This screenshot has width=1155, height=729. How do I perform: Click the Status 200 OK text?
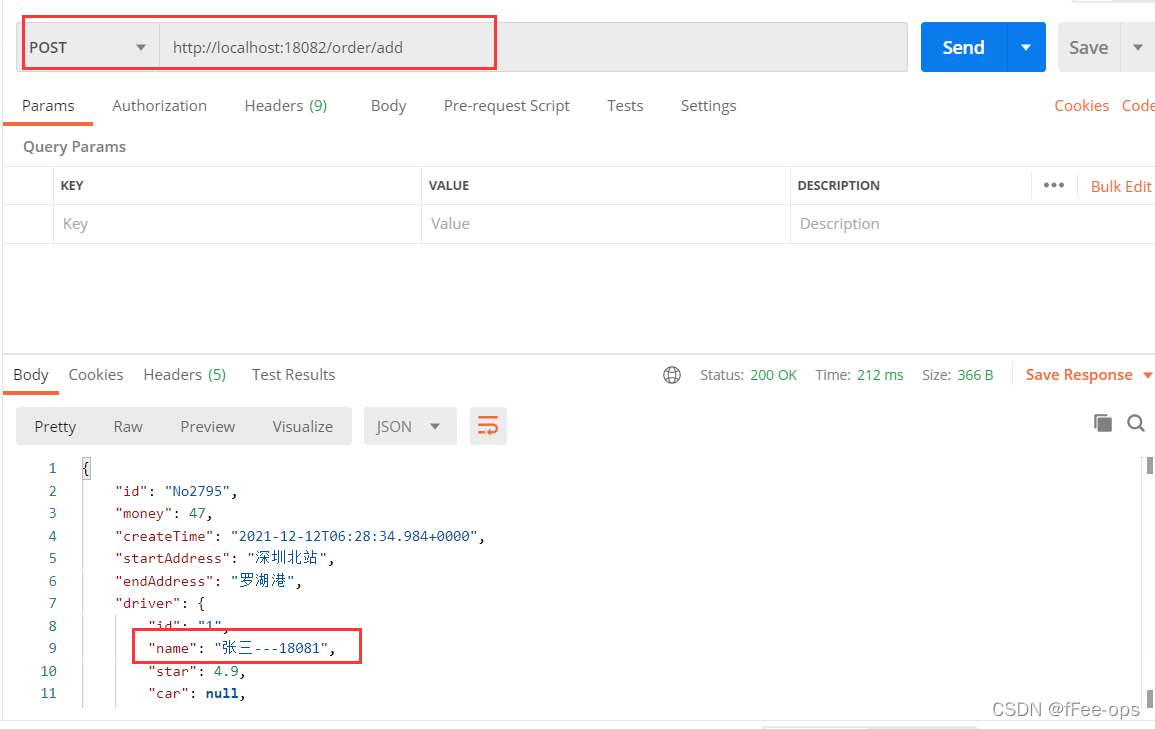point(748,375)
